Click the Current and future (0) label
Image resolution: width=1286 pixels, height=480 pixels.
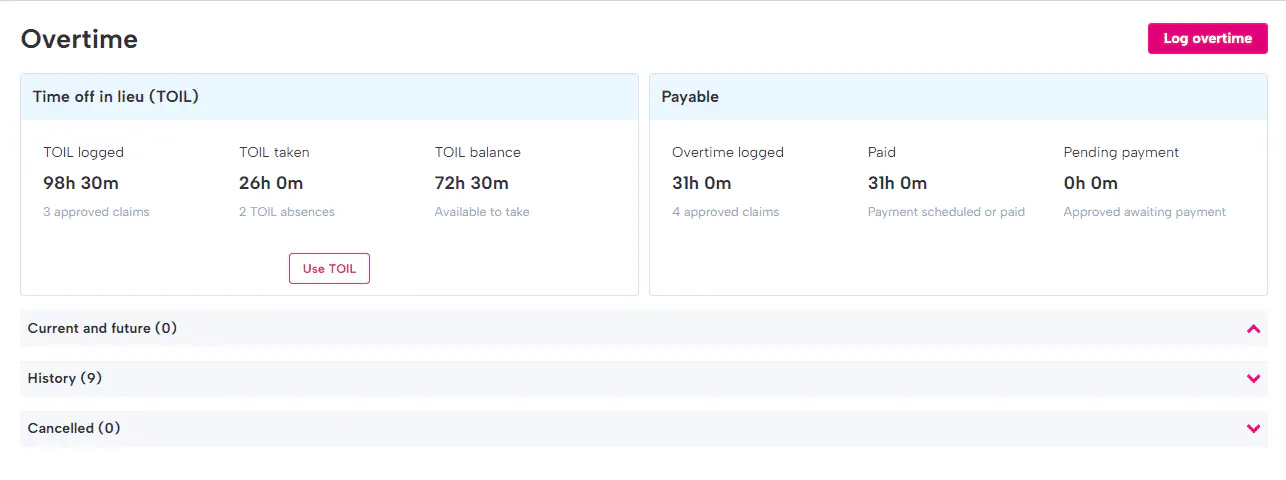tap(102, 328)
